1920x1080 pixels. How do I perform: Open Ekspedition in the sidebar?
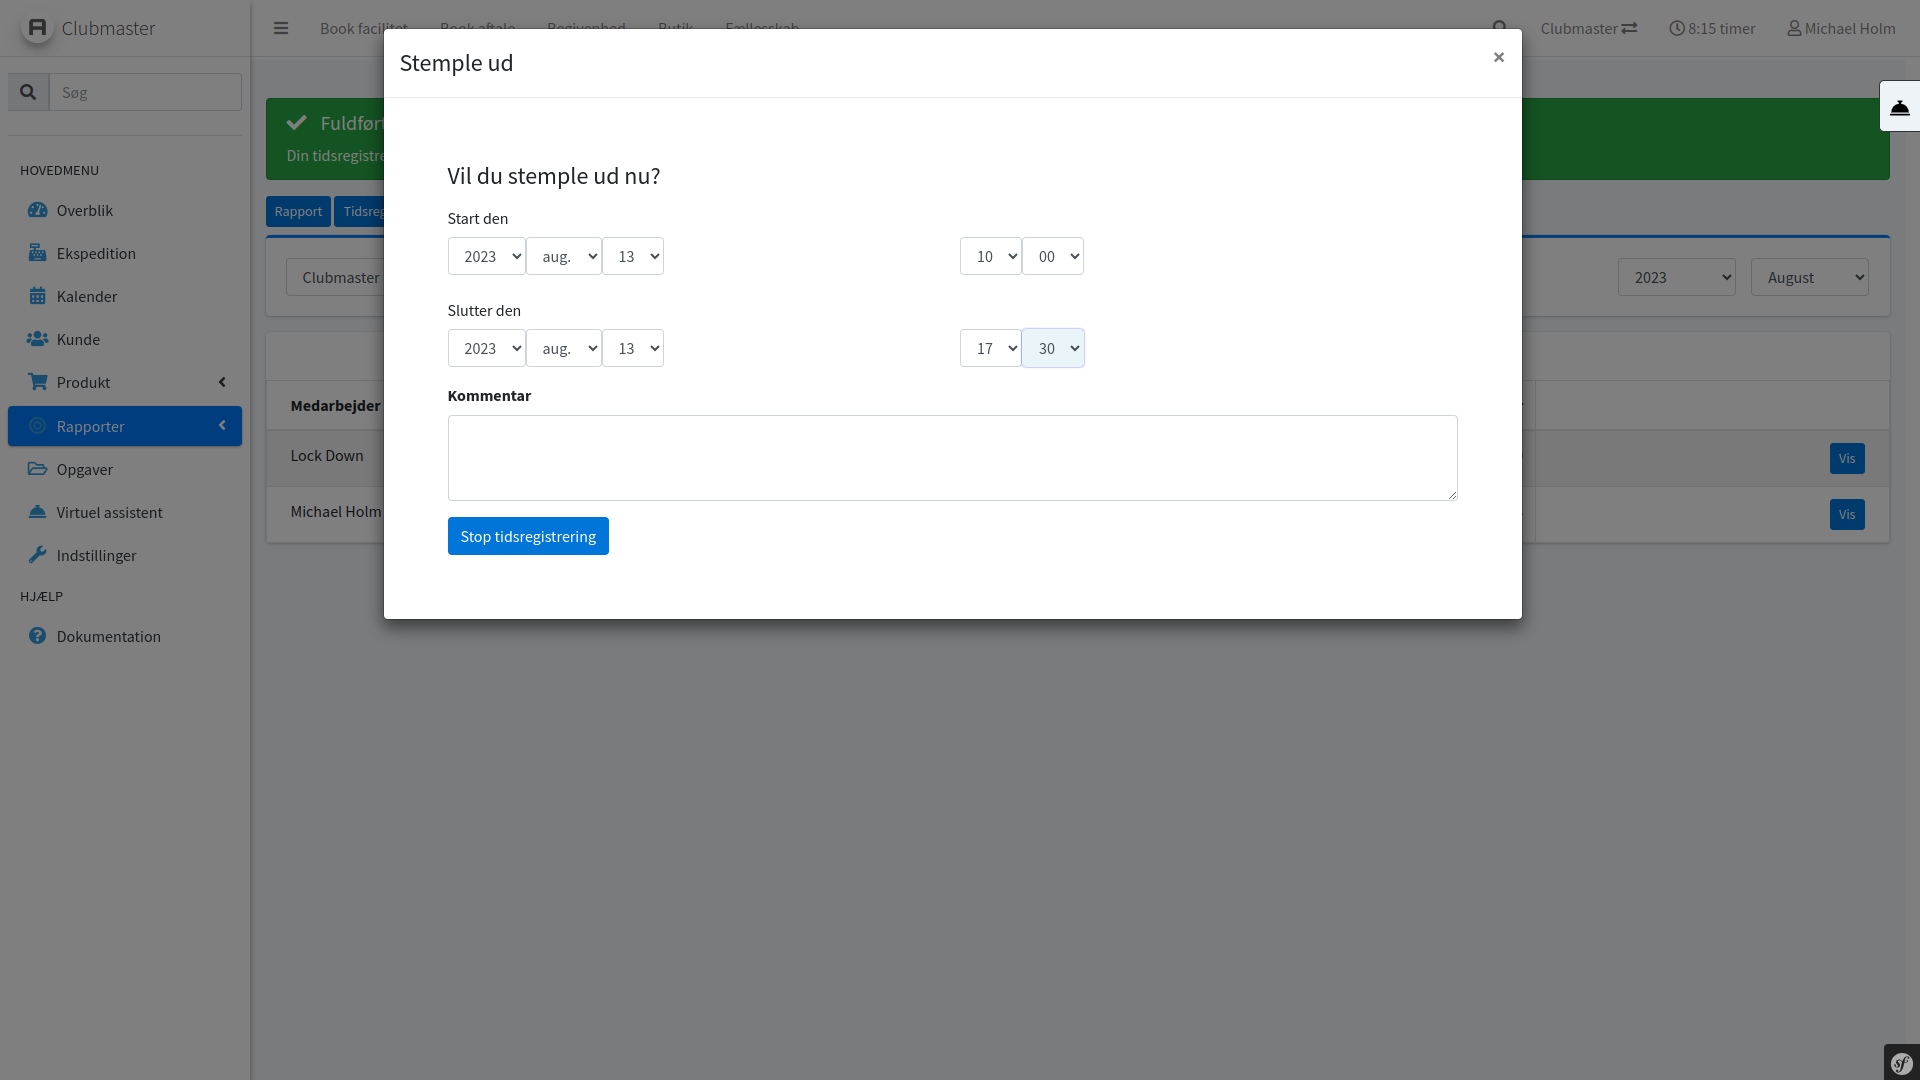[96, 253]
